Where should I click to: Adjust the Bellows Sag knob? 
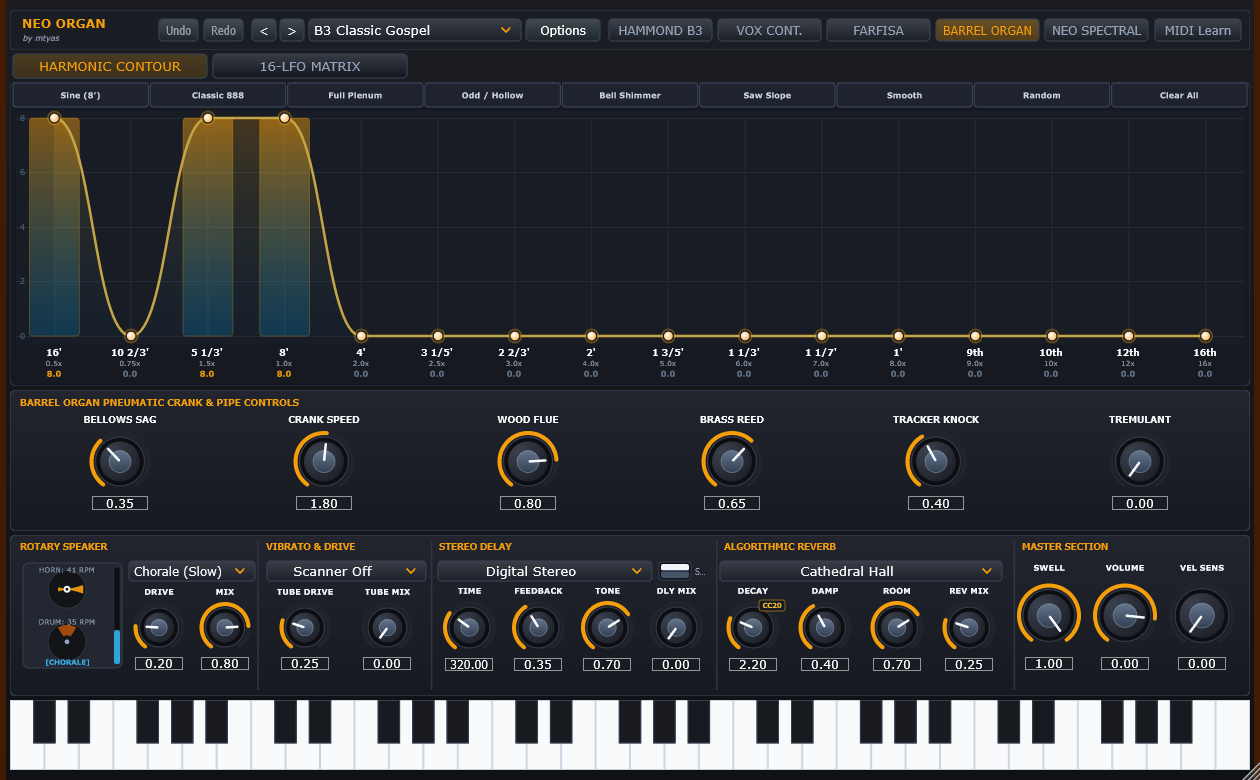120,462
